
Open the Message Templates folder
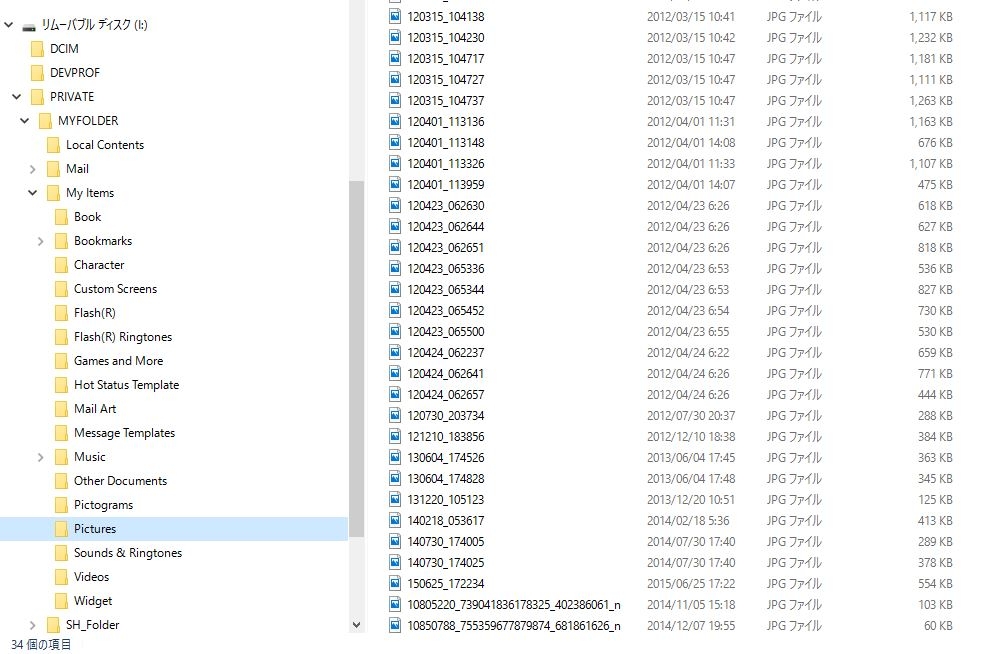tap(124, 433)
